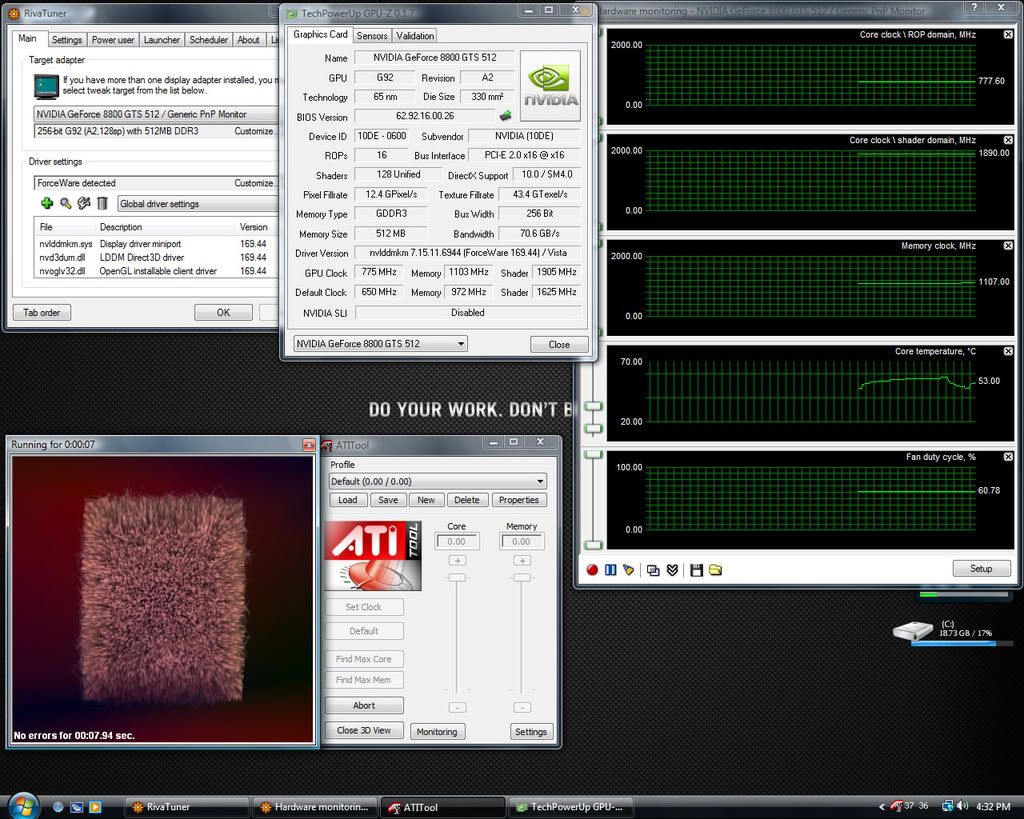Click the Memory clock value field in ATITool
Screen dimensions: 1024x819
[x=521, y=541]
